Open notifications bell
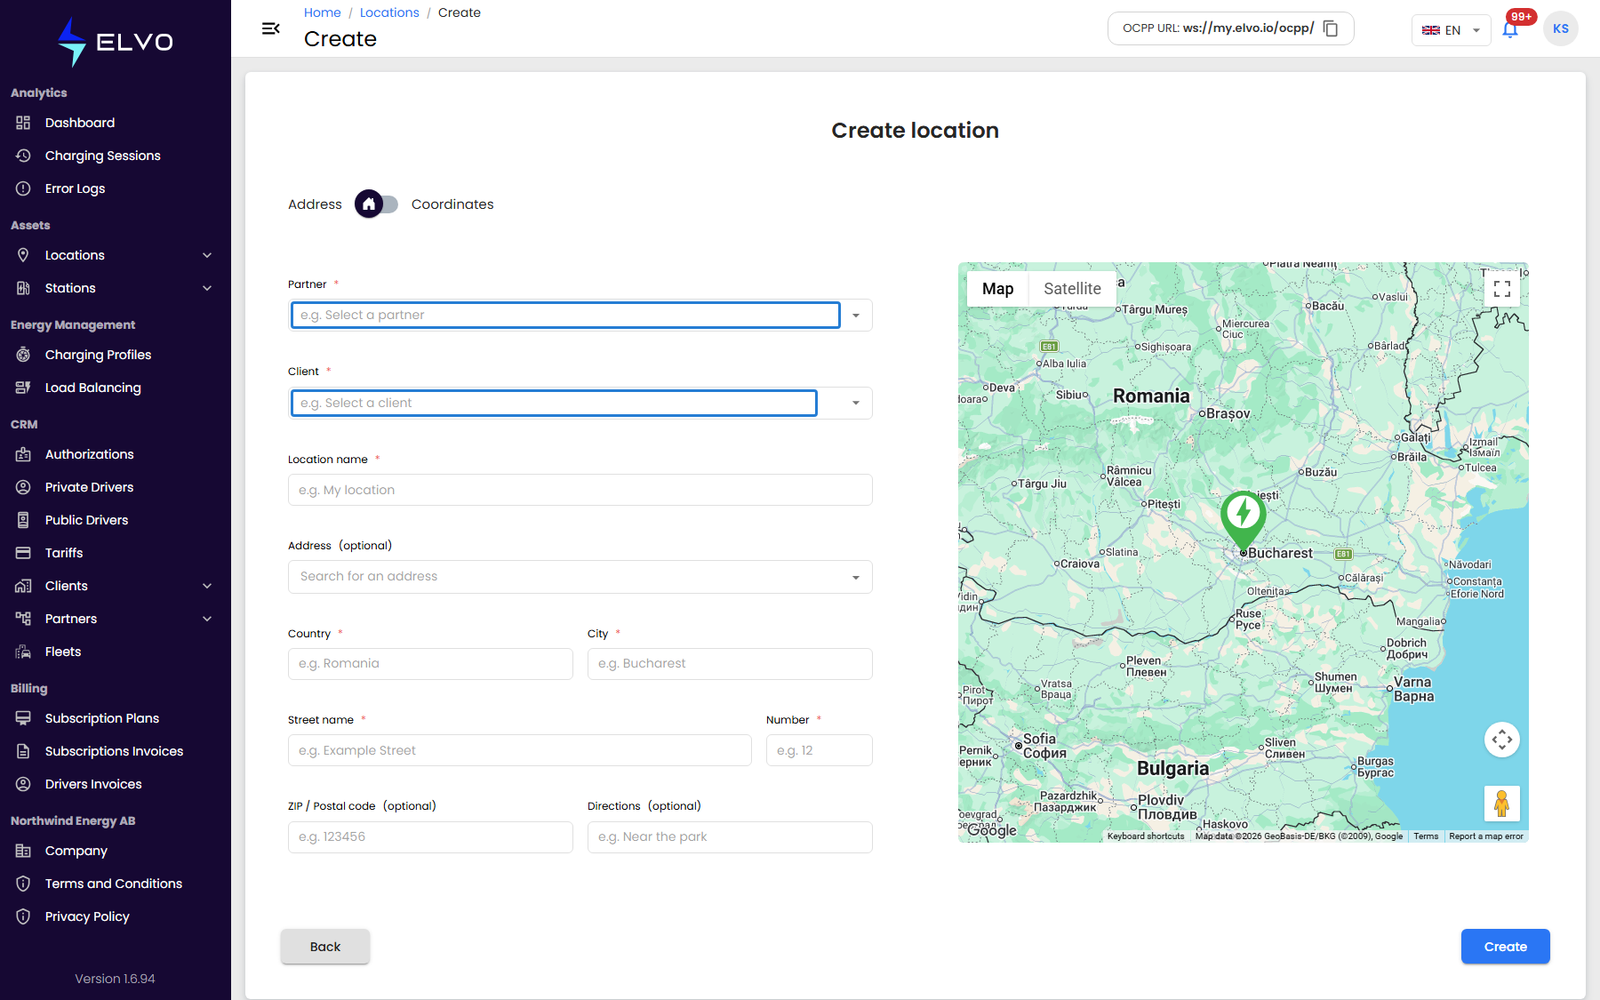 pos(1510,29)
